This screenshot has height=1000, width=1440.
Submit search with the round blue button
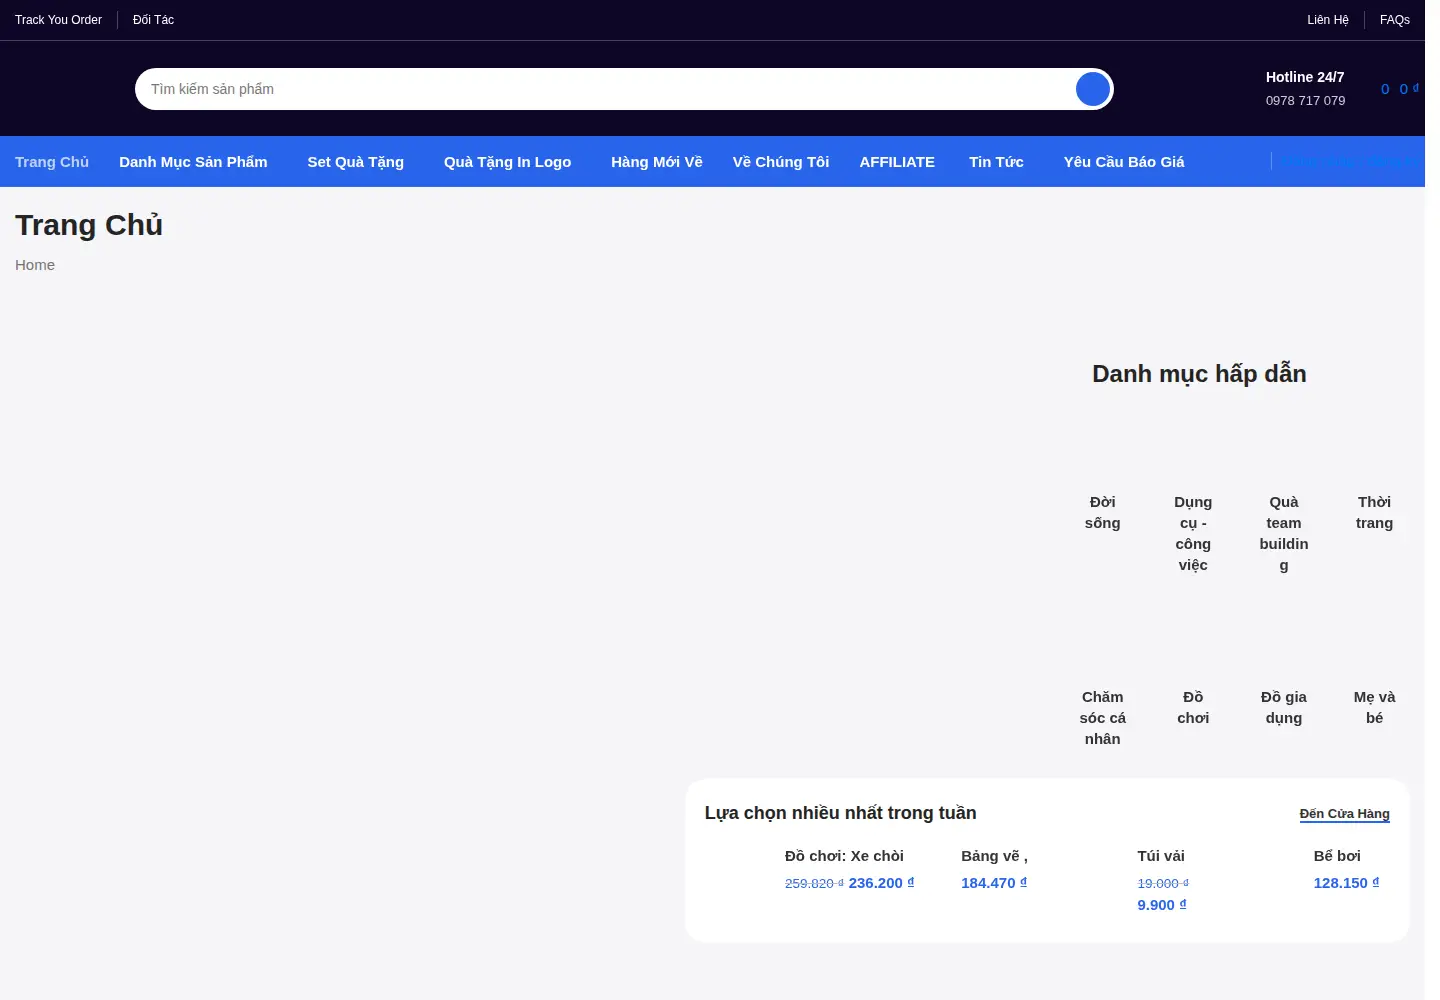coord(1093,89)
